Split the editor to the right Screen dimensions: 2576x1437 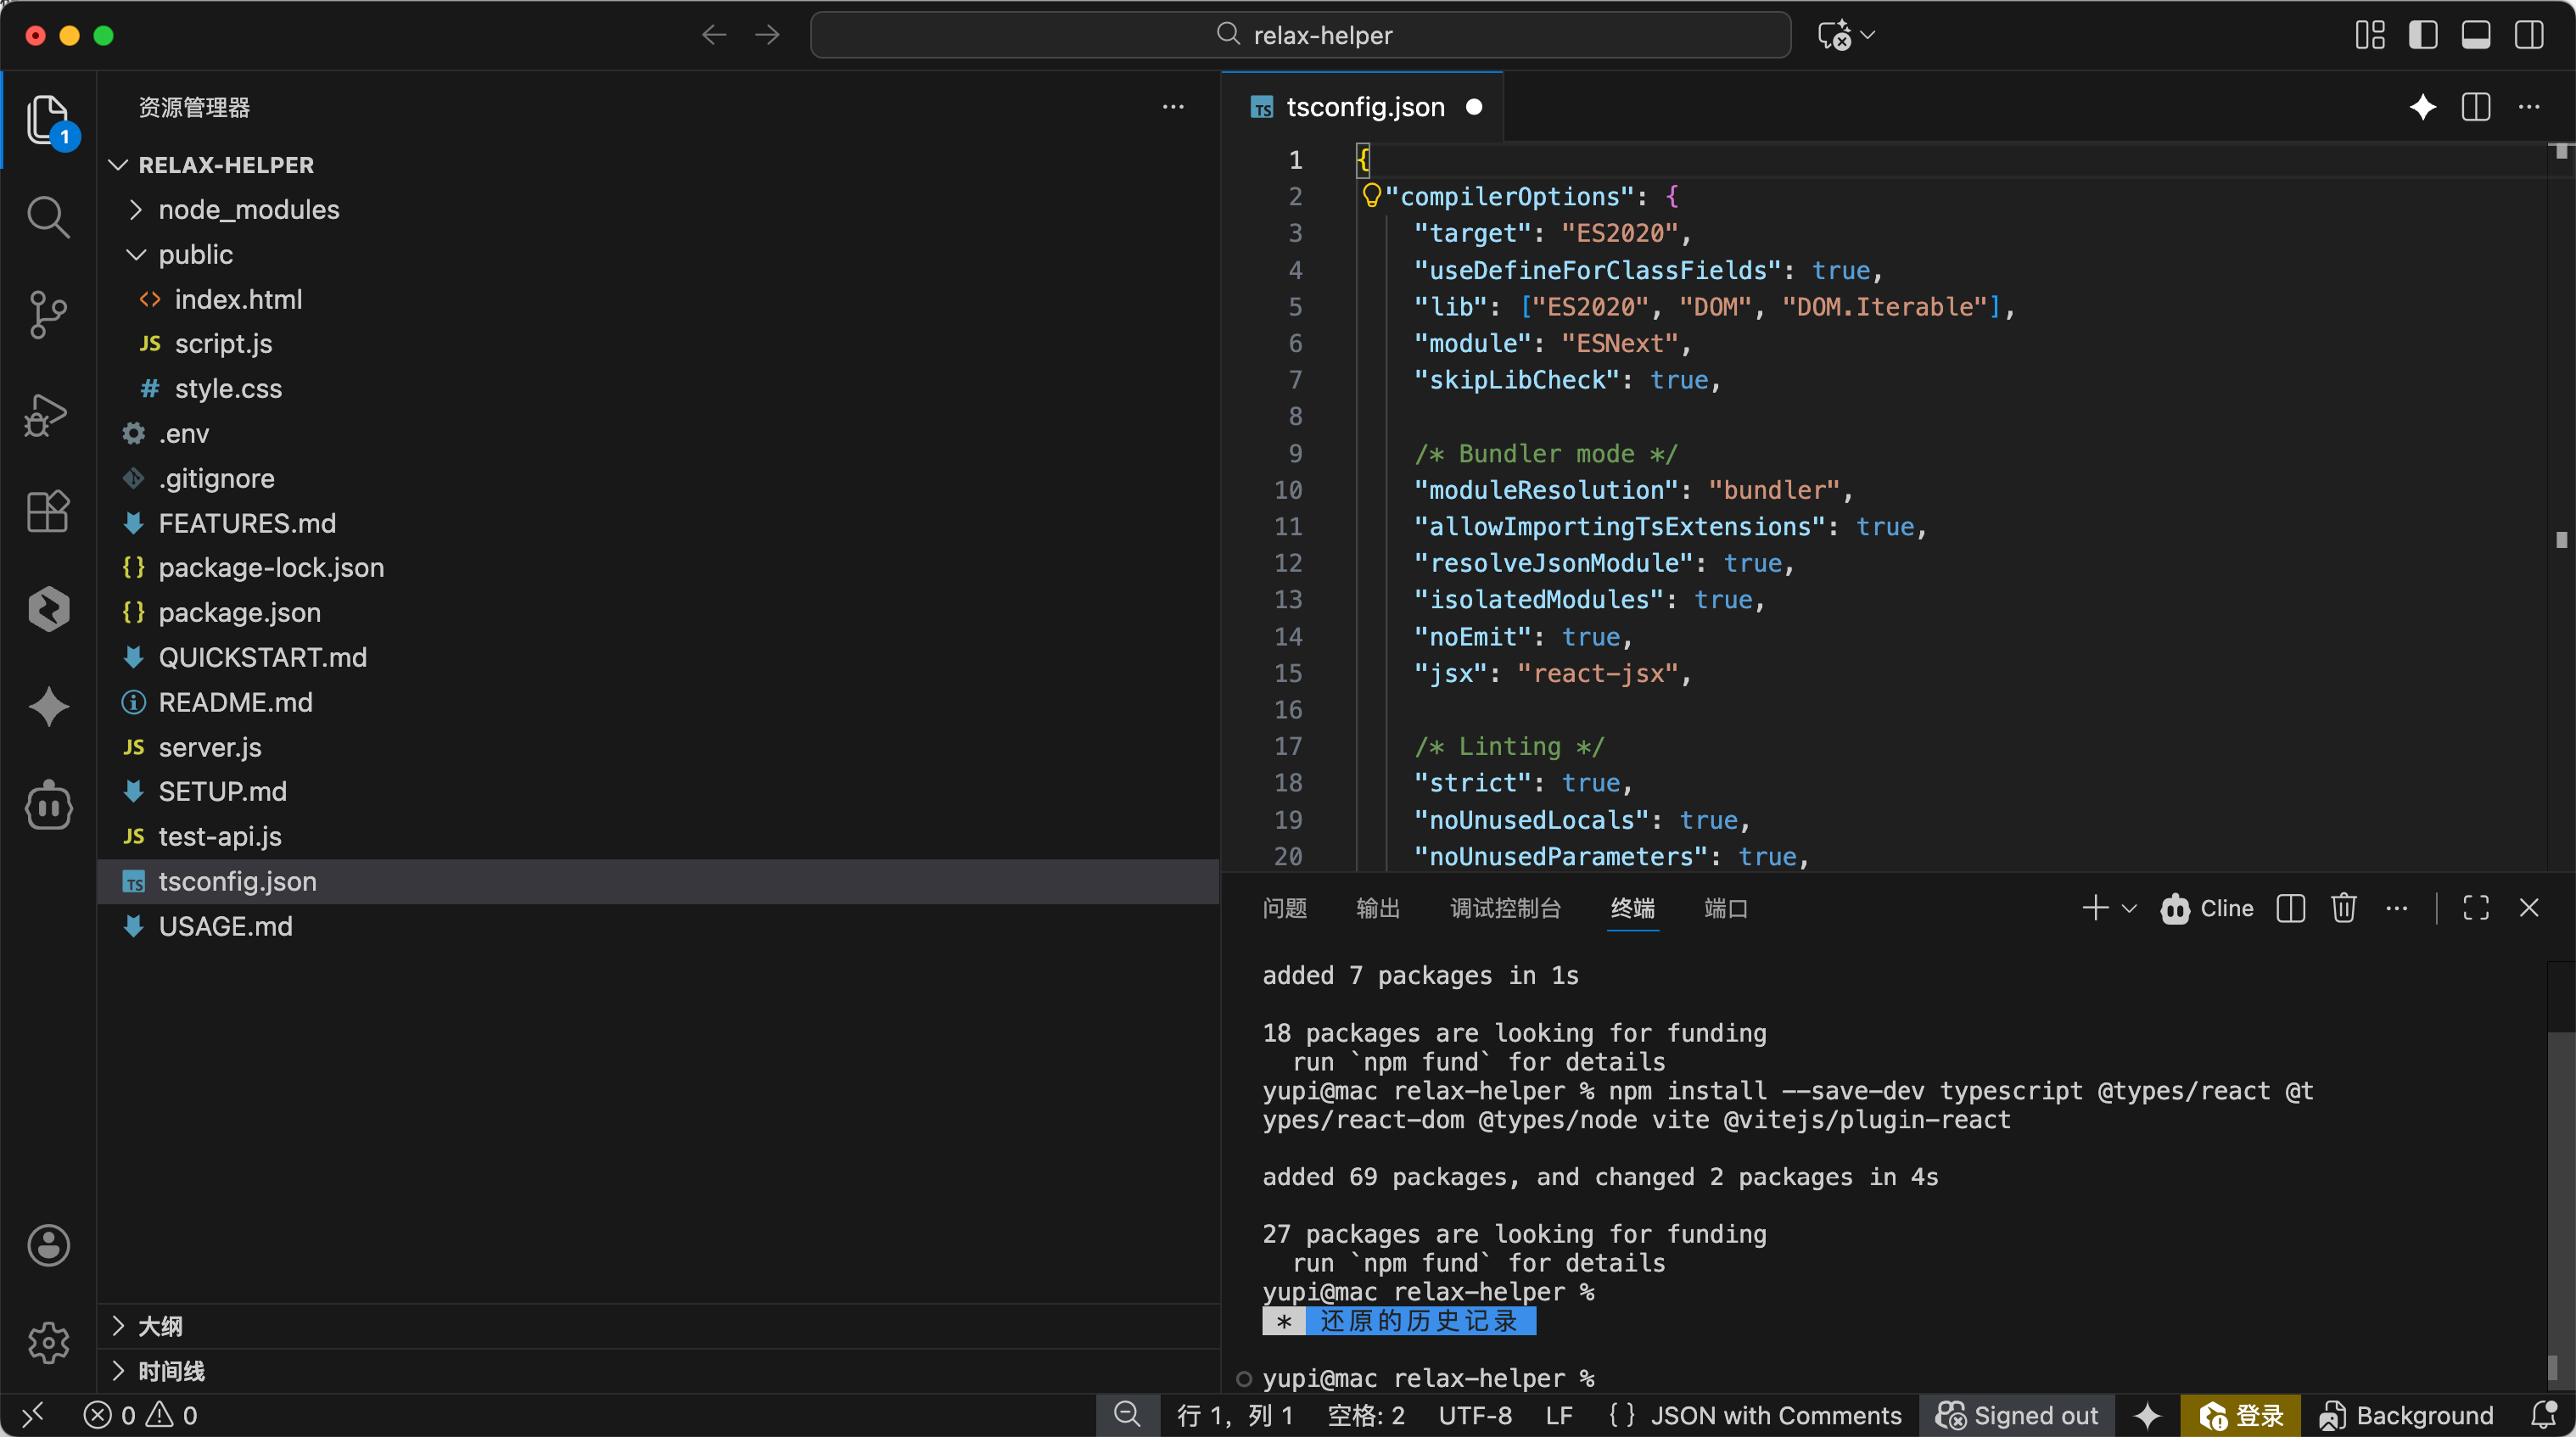2475,107
